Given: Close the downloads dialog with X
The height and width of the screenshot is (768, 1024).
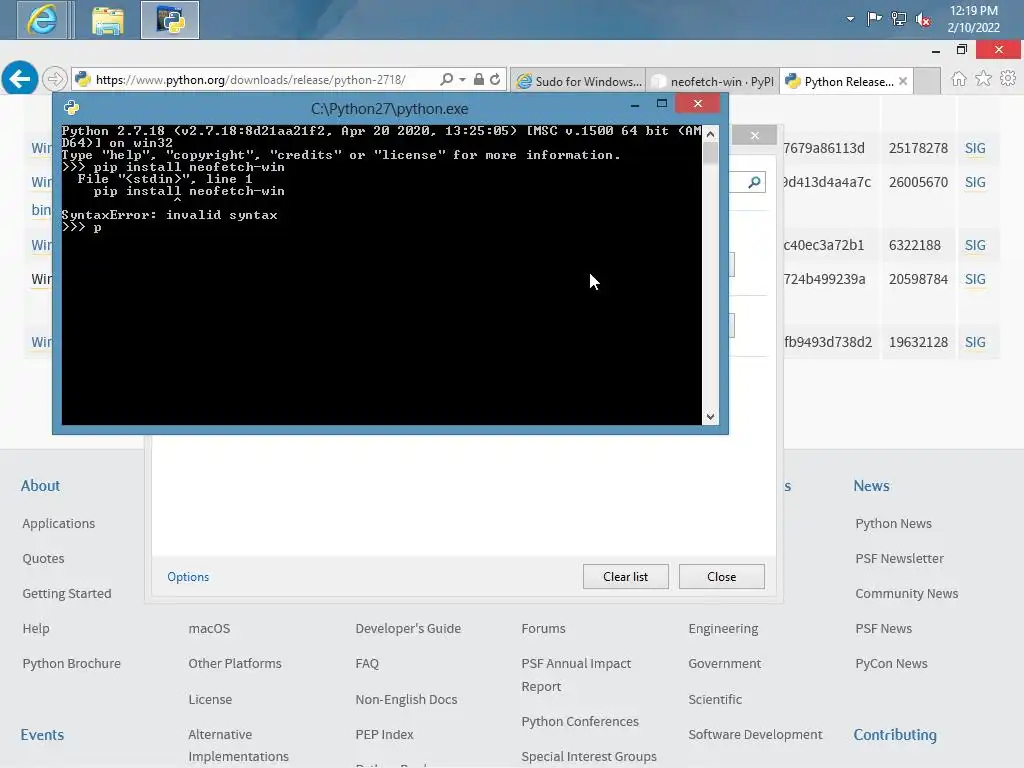Looking at the screenshot, I should tap(754, 135).
